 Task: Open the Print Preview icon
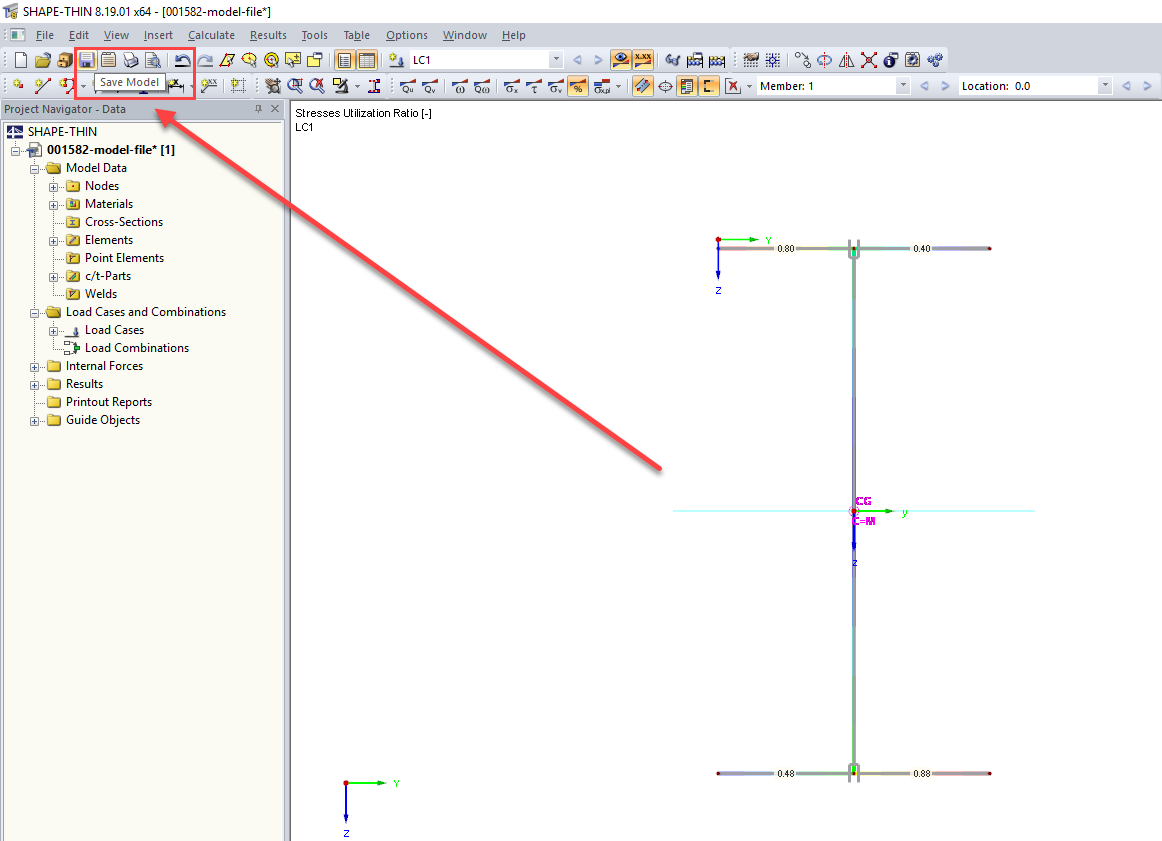tap(153, 59)
